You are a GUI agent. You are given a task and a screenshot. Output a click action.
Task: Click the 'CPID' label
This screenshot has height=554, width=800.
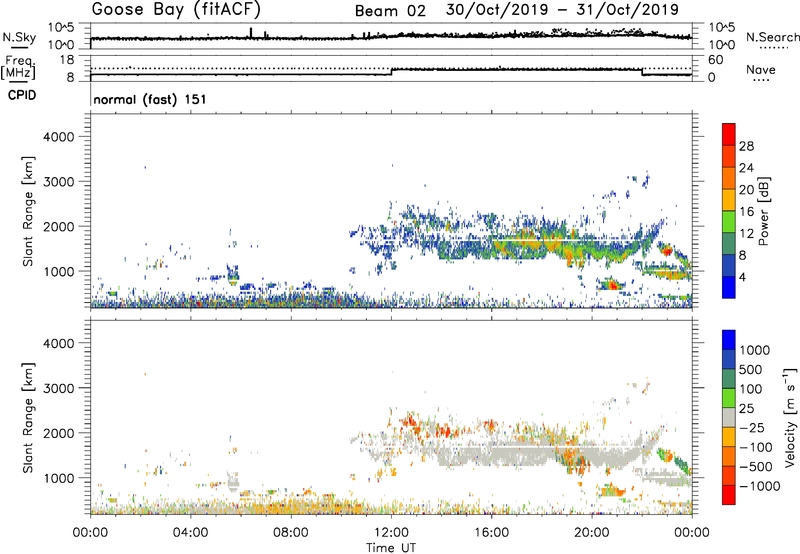pyautogui.click(x=22, y=95)
